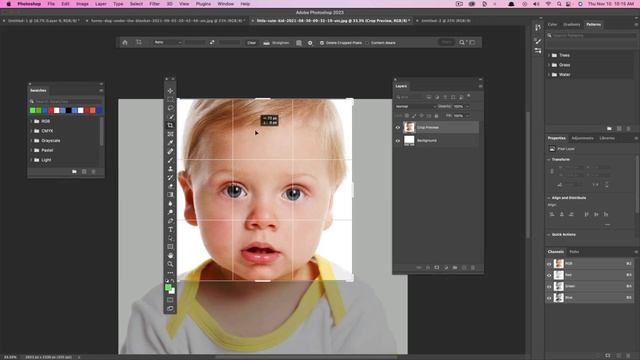Screen dimensions: 640x360
Task: Add layer mask from Layers panel bottom
Action: tap(437, 268)
